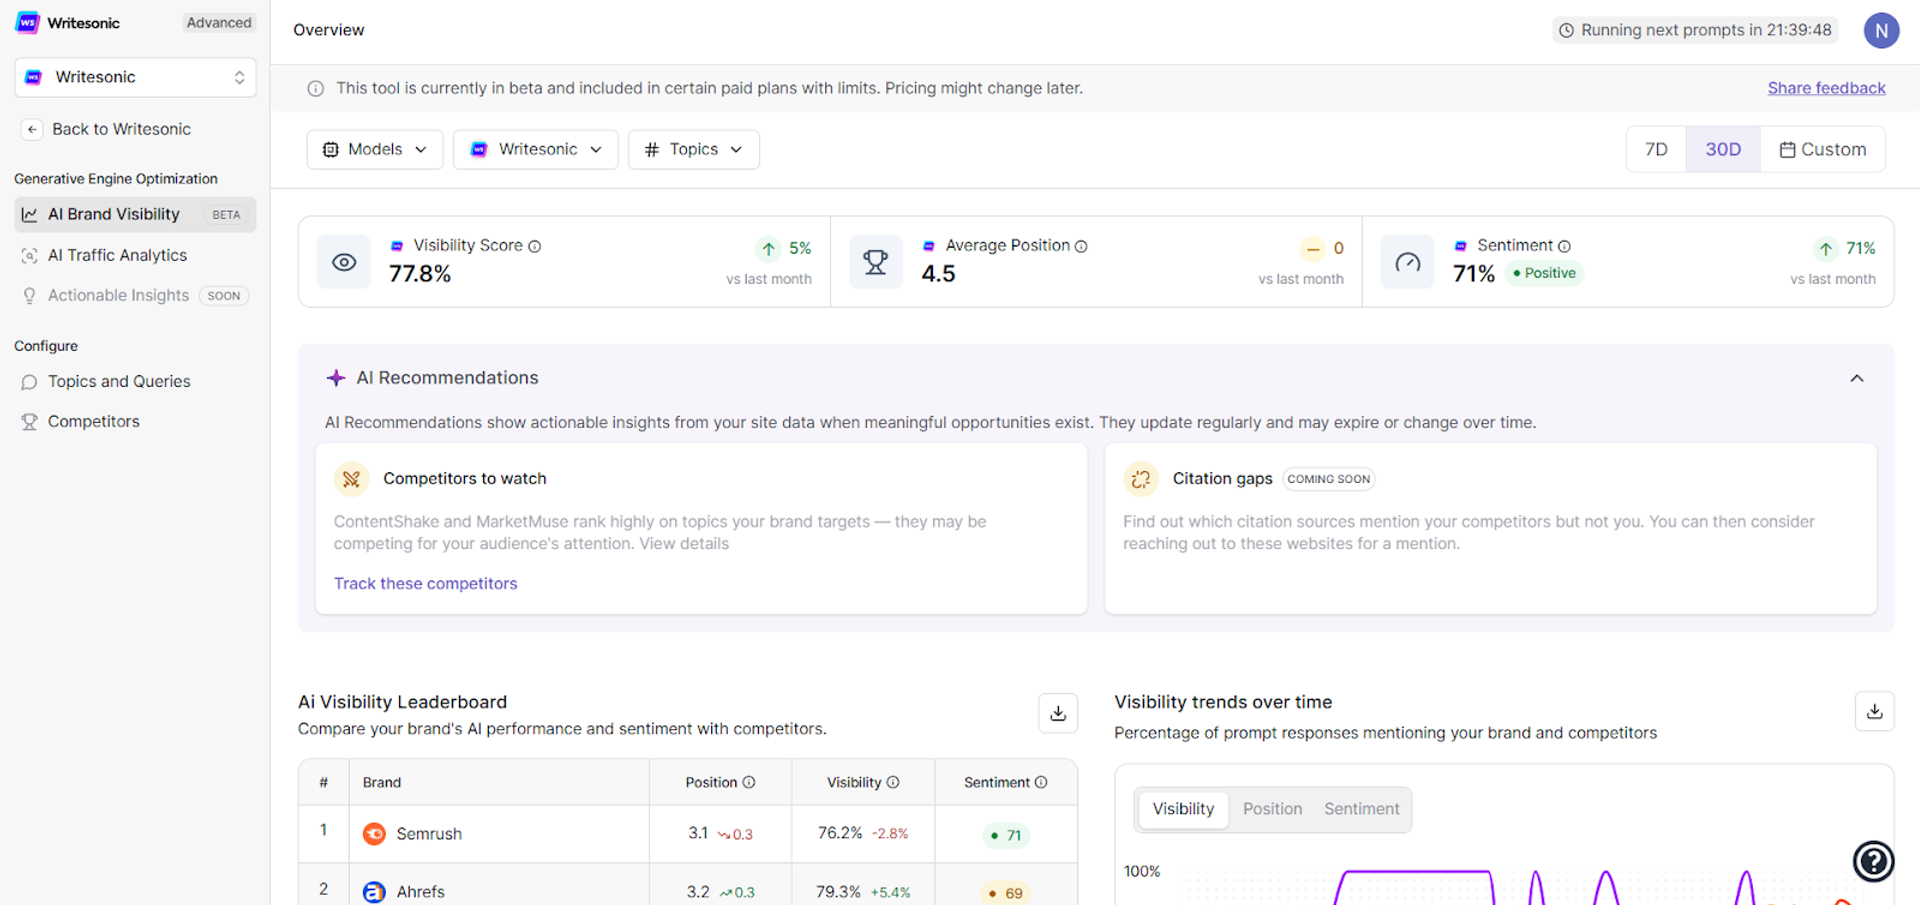Expand the Topics filter dropdown
This screenshot has height=905, width=1920.
coord(694,149)
